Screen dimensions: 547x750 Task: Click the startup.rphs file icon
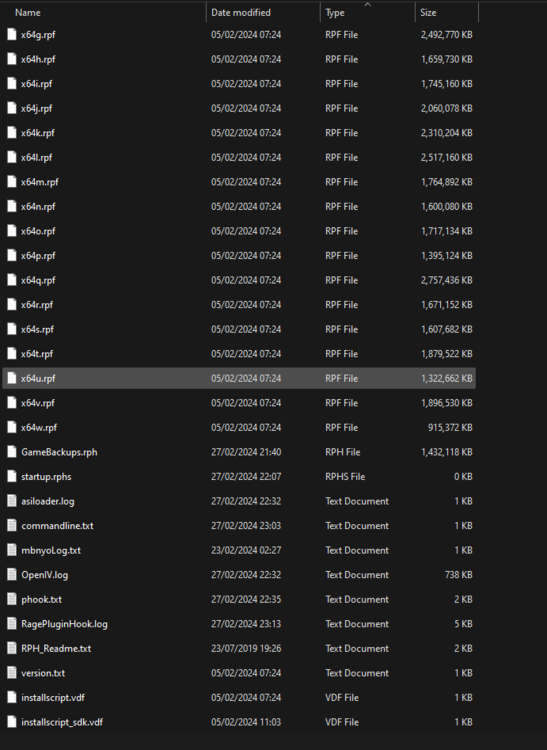12,476
